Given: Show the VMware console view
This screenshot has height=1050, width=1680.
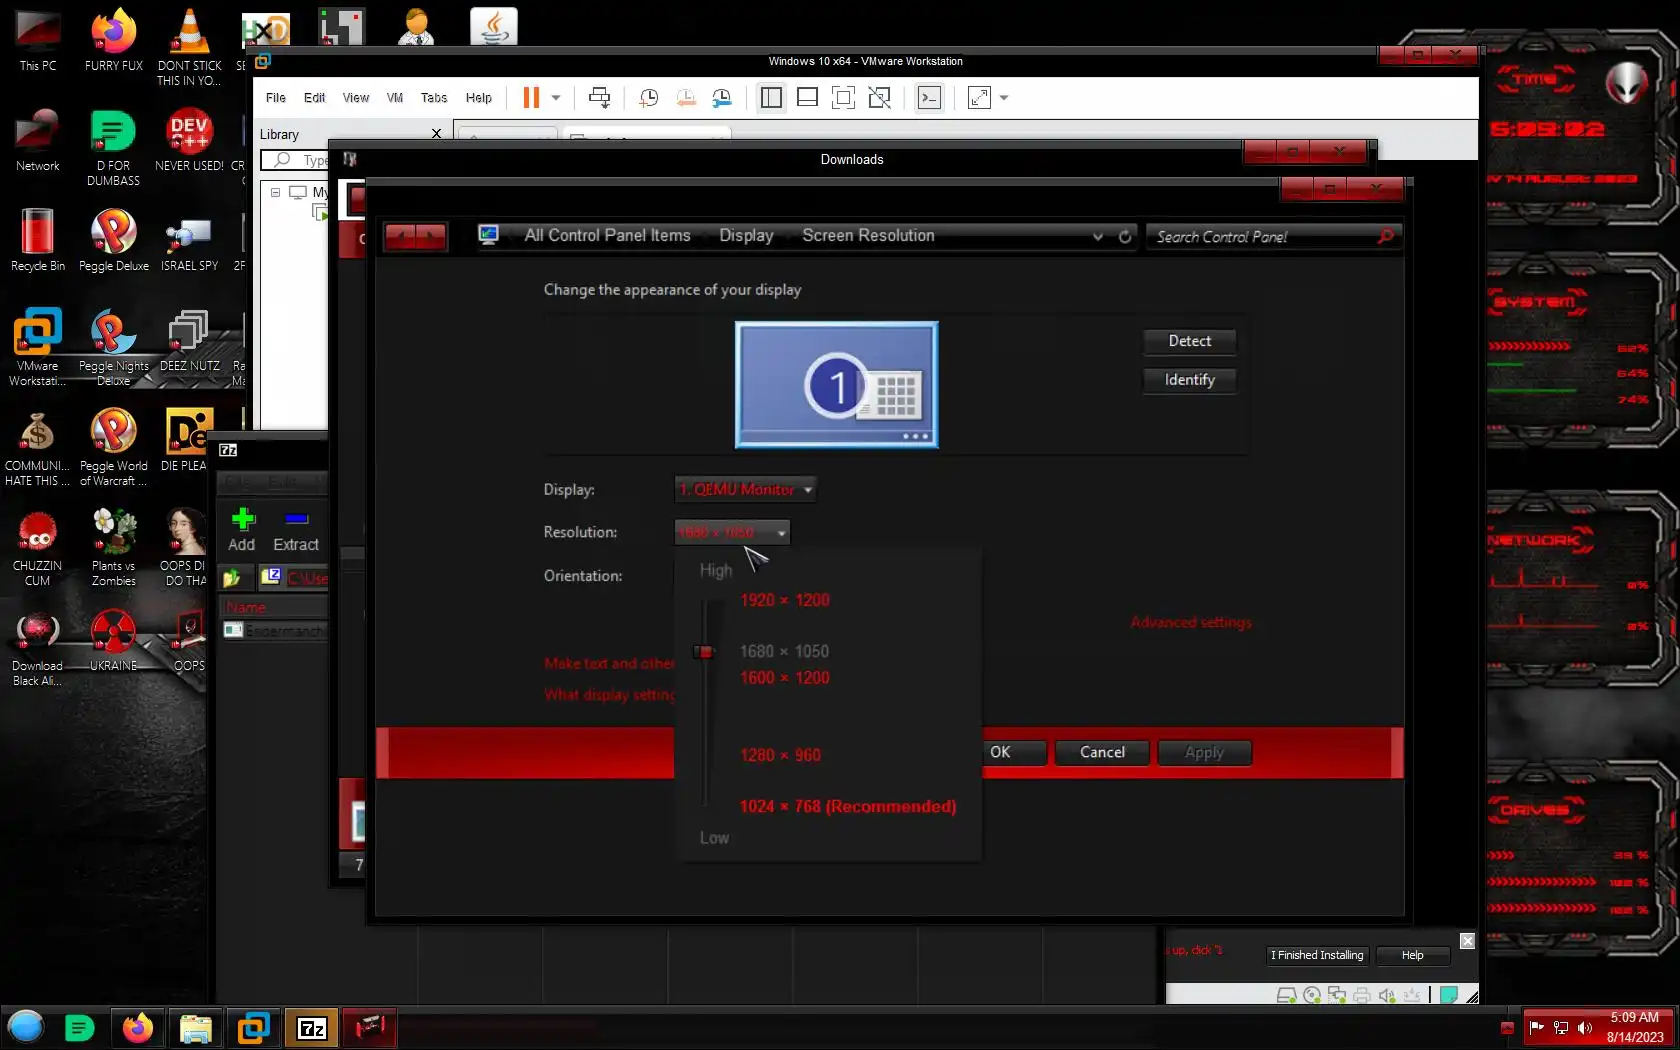Looking at the screenshot, I should pos(929,98).
